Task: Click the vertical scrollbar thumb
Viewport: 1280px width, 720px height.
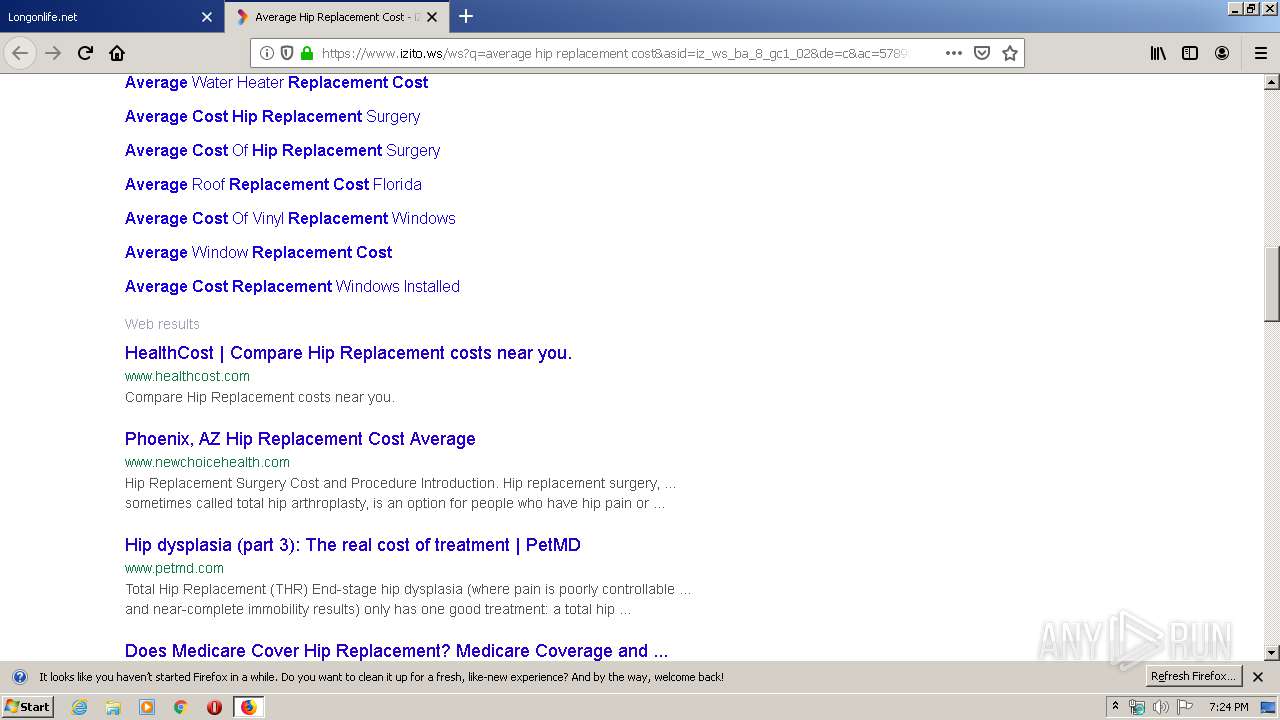Action: click(1272, 284)
